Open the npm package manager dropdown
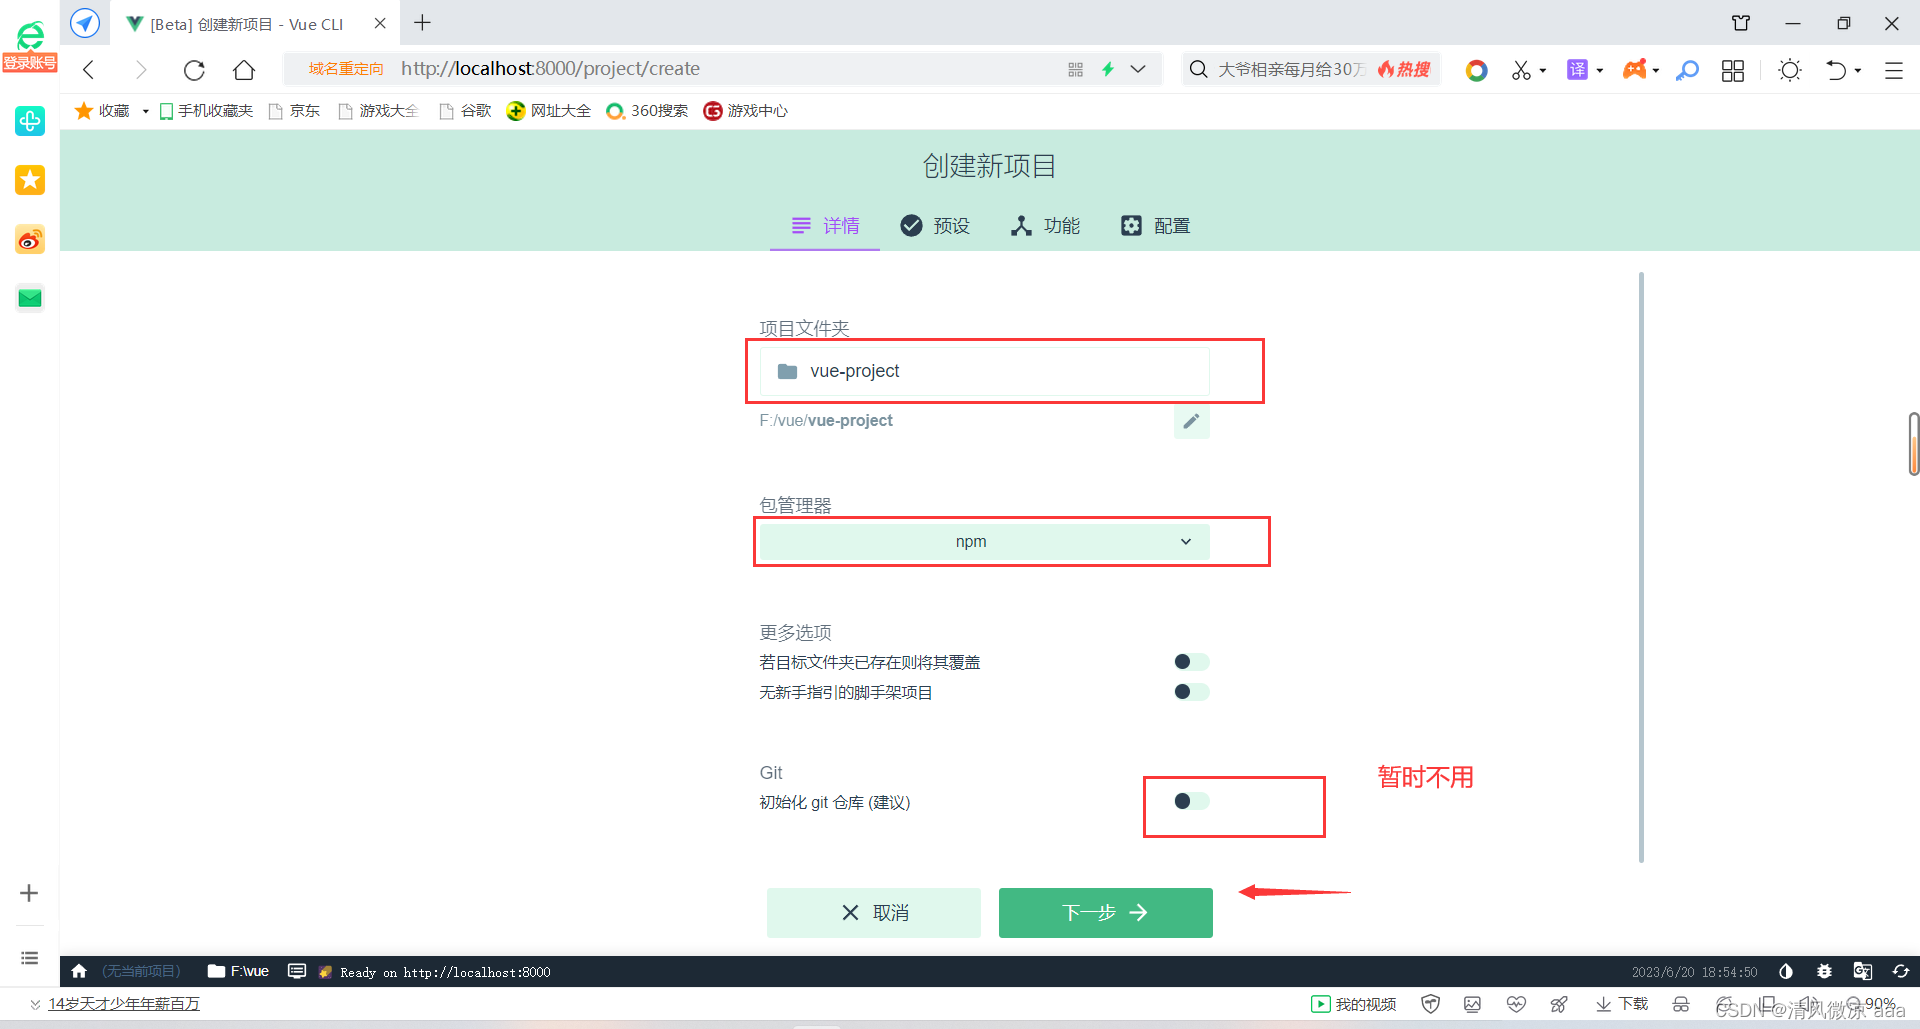1920x1029 pixels. click(x=985, y=541)
